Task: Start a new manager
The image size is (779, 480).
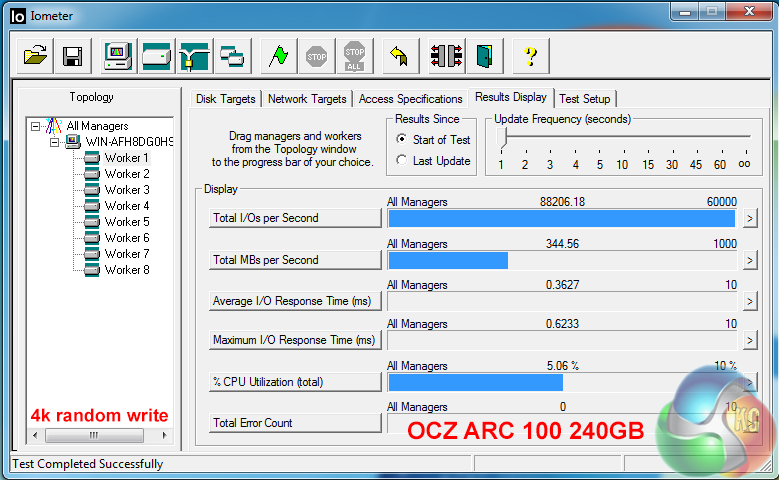Action: pyautogui.click(x=118, y=56)
